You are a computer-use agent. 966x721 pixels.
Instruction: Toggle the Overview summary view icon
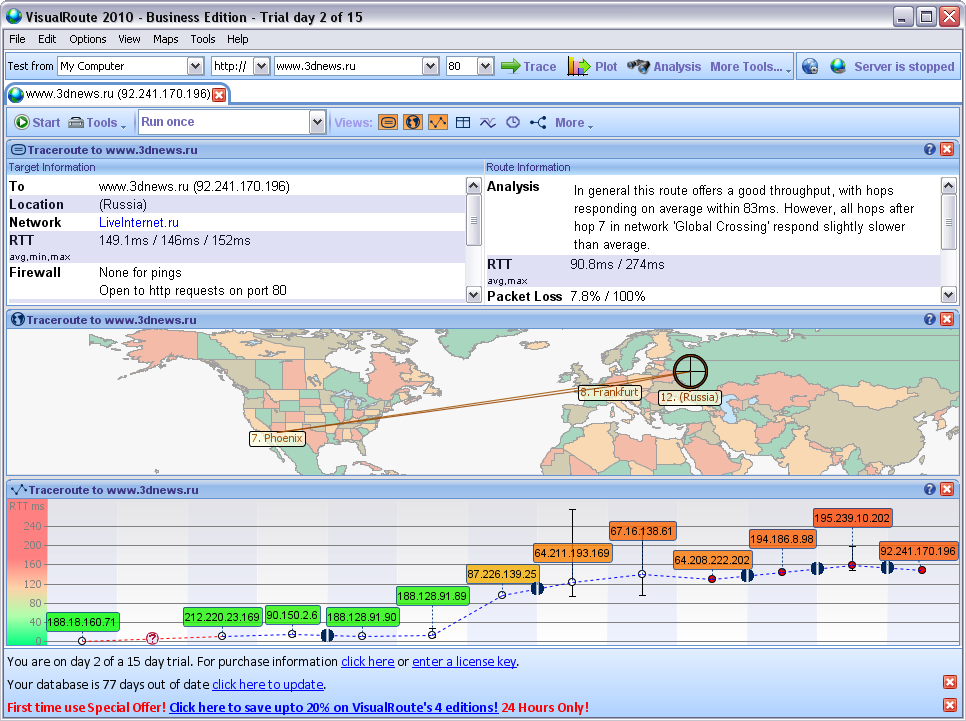pos(388,123)
